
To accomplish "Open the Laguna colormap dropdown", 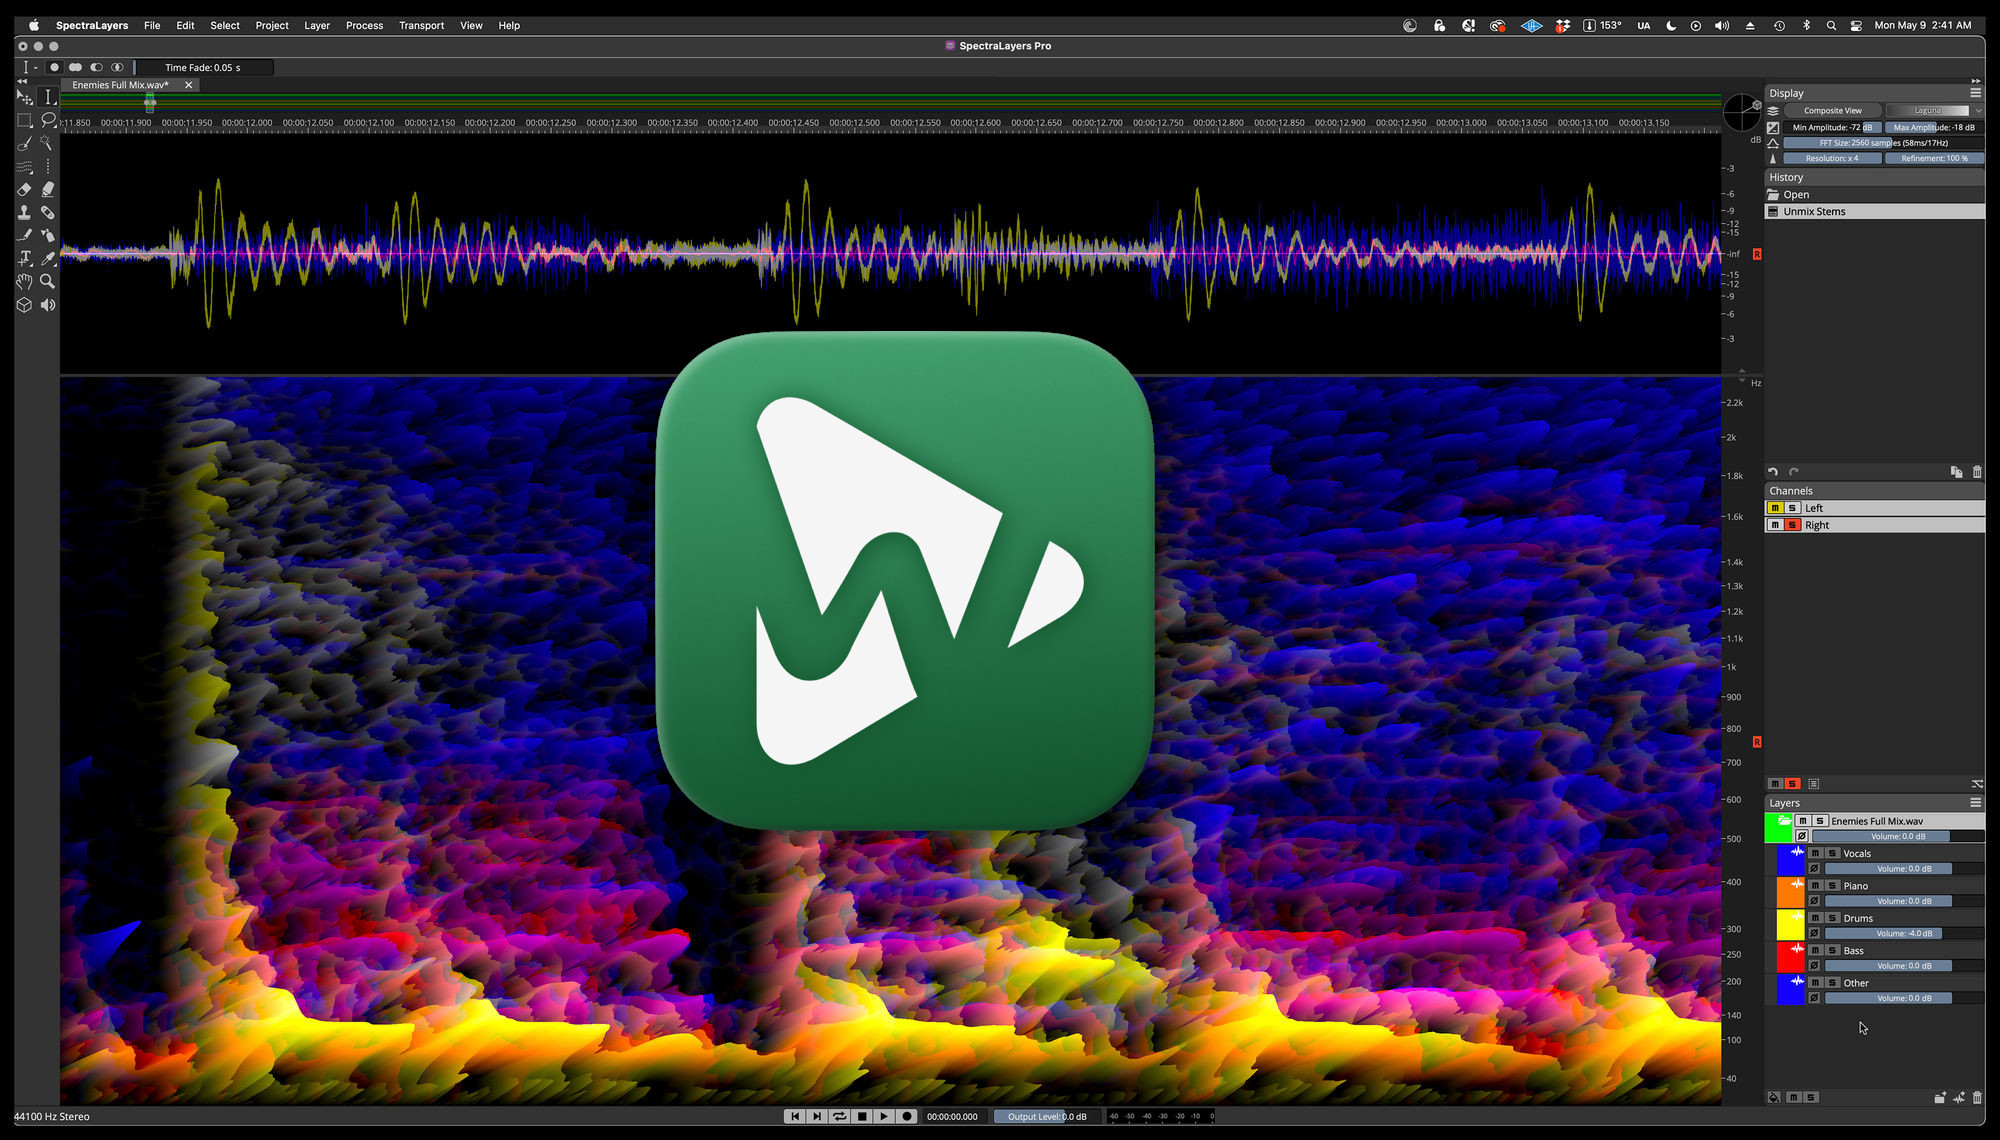I will (1935, 110).
